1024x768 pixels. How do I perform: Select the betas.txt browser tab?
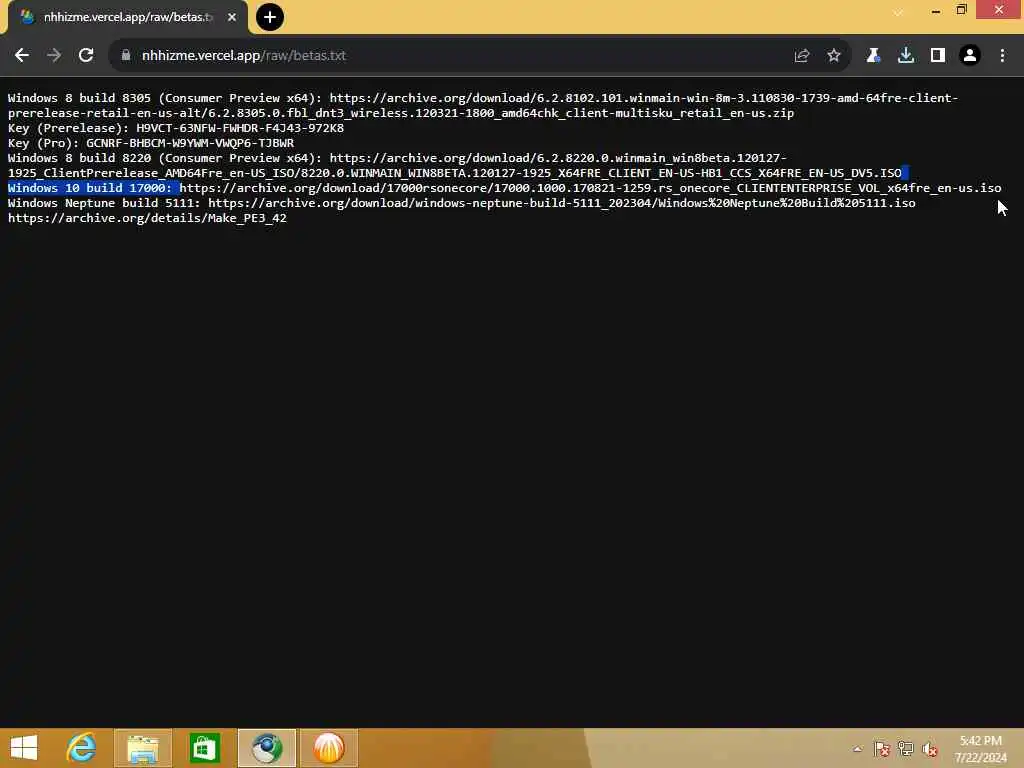128,17
